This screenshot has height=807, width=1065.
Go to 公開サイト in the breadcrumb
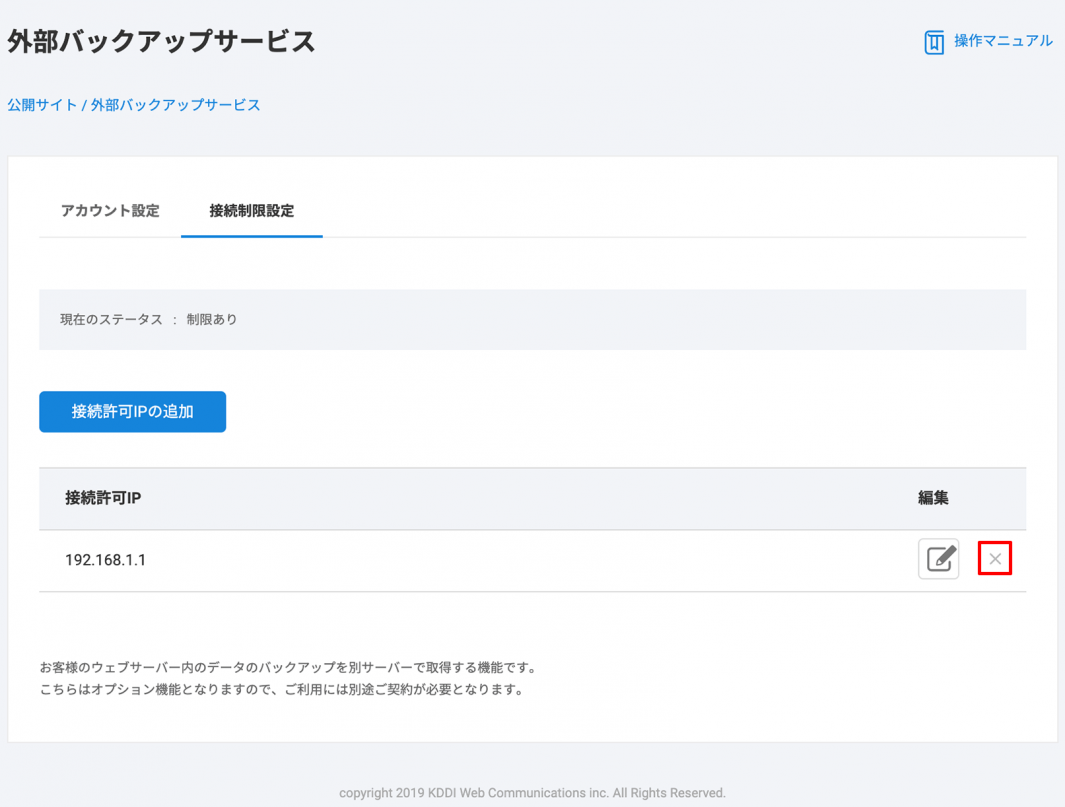(x=42, y=105)
